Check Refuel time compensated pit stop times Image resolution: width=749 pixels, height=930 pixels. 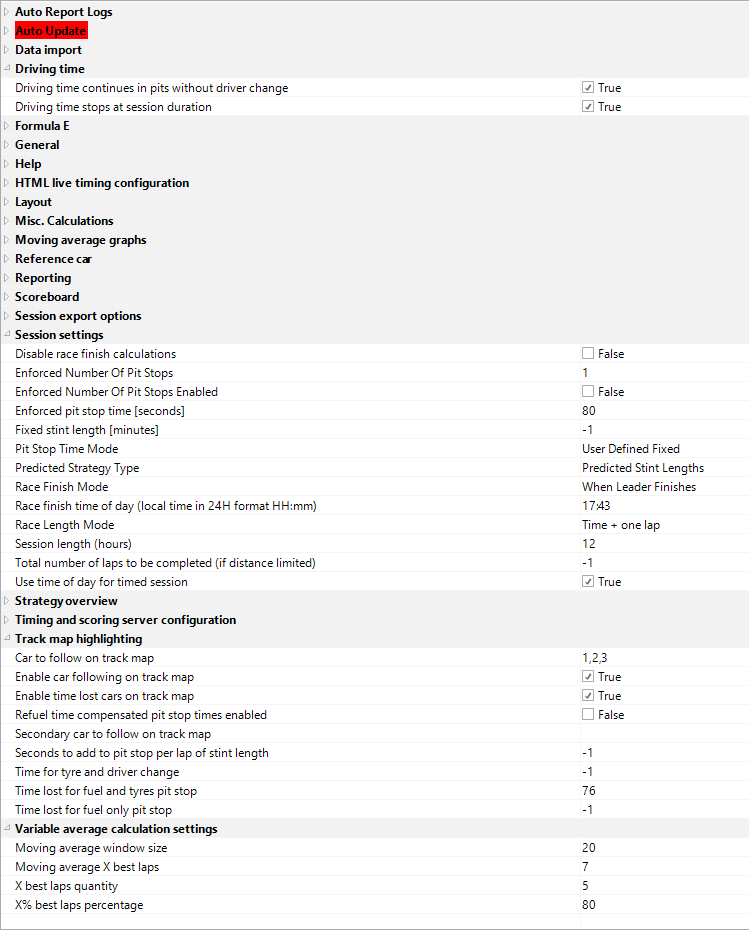588,715
